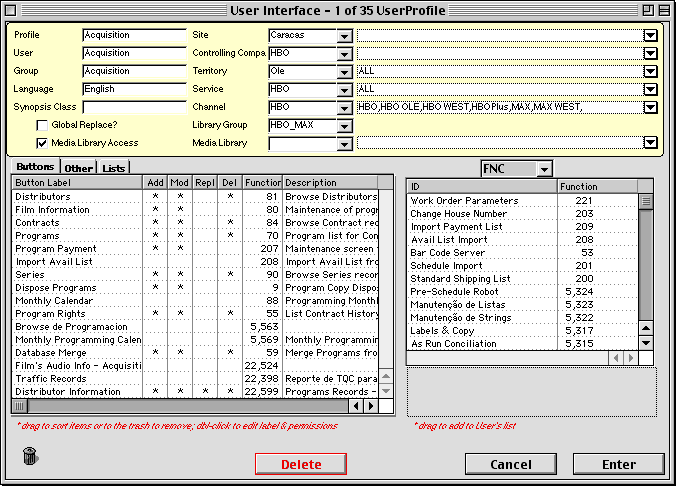Screen dimensions: 676x486
Task: Select the Program Payment row
Action: coord(196,249)
